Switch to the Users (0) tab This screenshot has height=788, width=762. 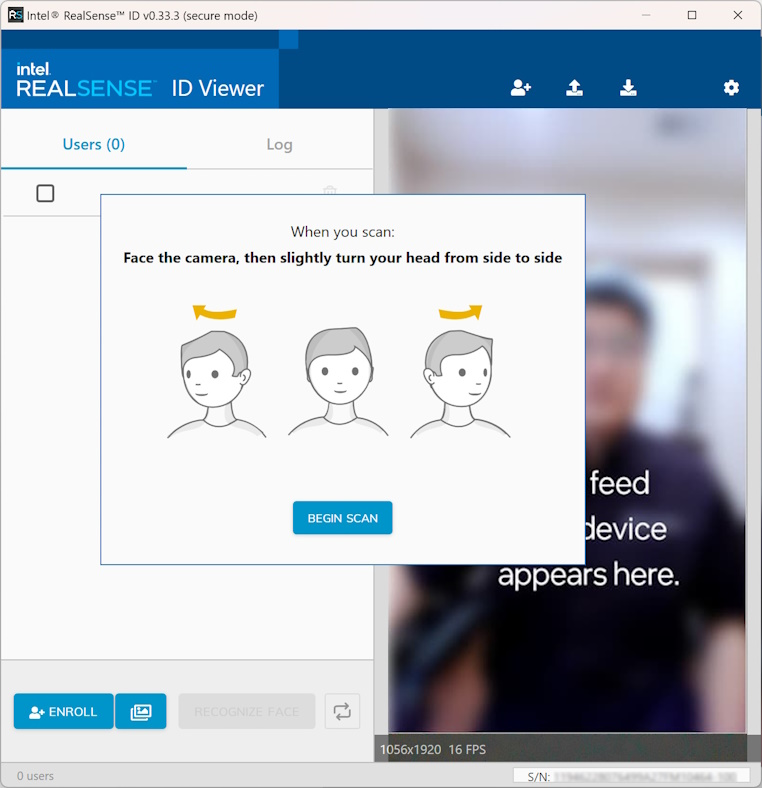94,144
